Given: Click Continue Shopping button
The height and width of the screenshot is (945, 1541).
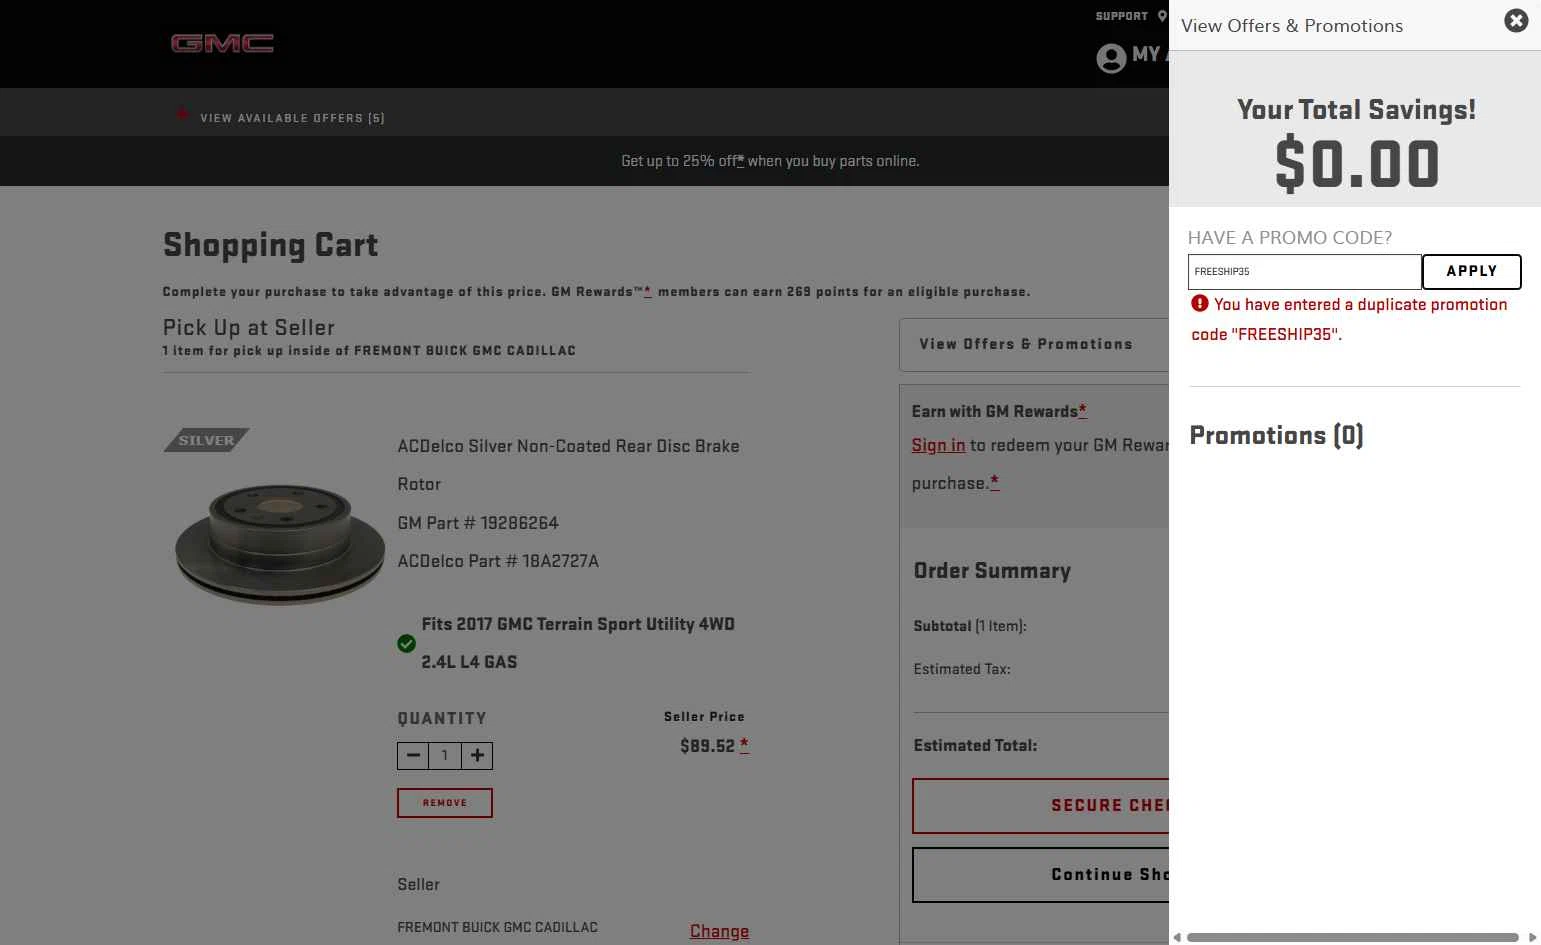Looking at the screenshot, I should pyautogui.click(x=1040, y=874).
